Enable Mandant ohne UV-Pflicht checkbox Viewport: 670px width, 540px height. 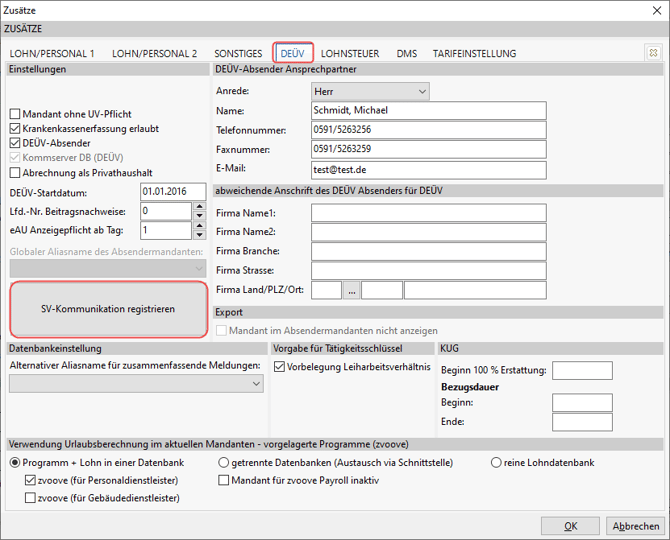click(15, 115)
